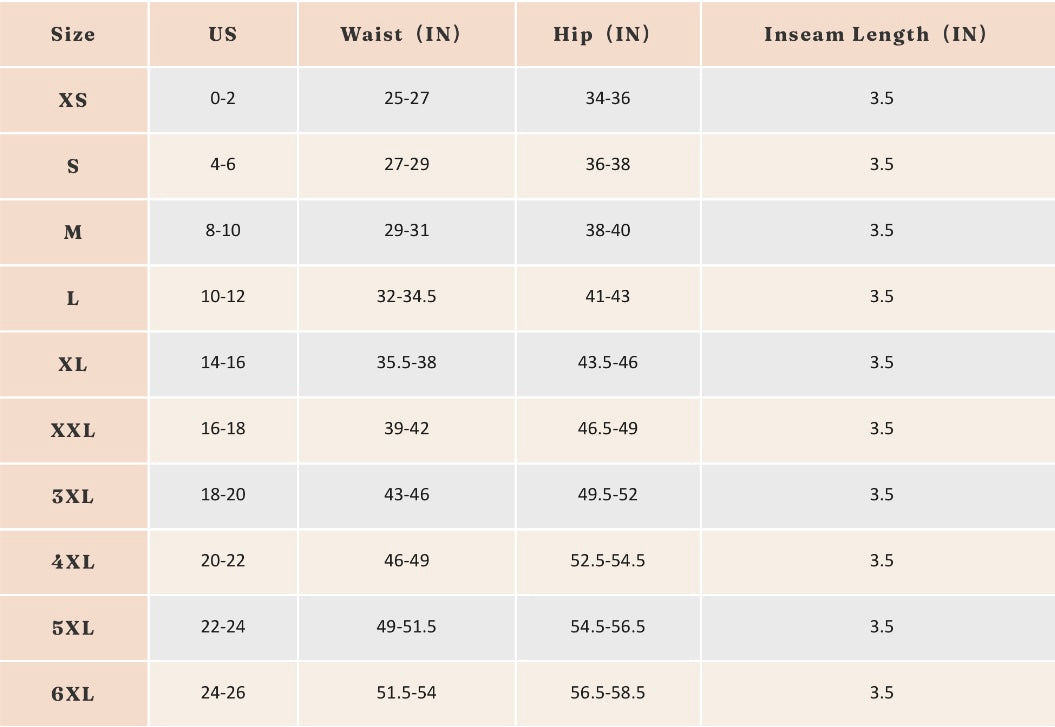
Task: Click the US column header
Action: click(x=223, y=34)
